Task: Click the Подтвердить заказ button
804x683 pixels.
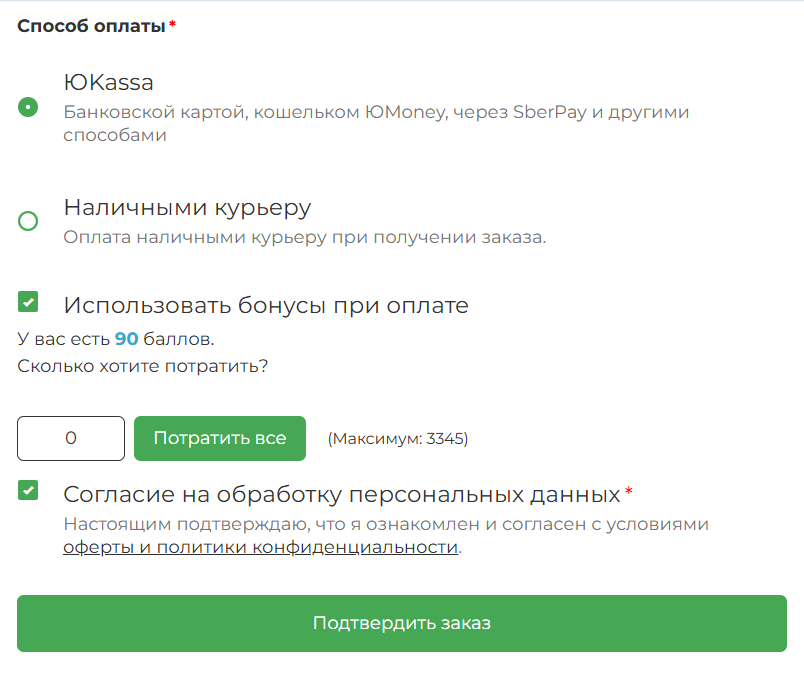Action: coord(402,624)
